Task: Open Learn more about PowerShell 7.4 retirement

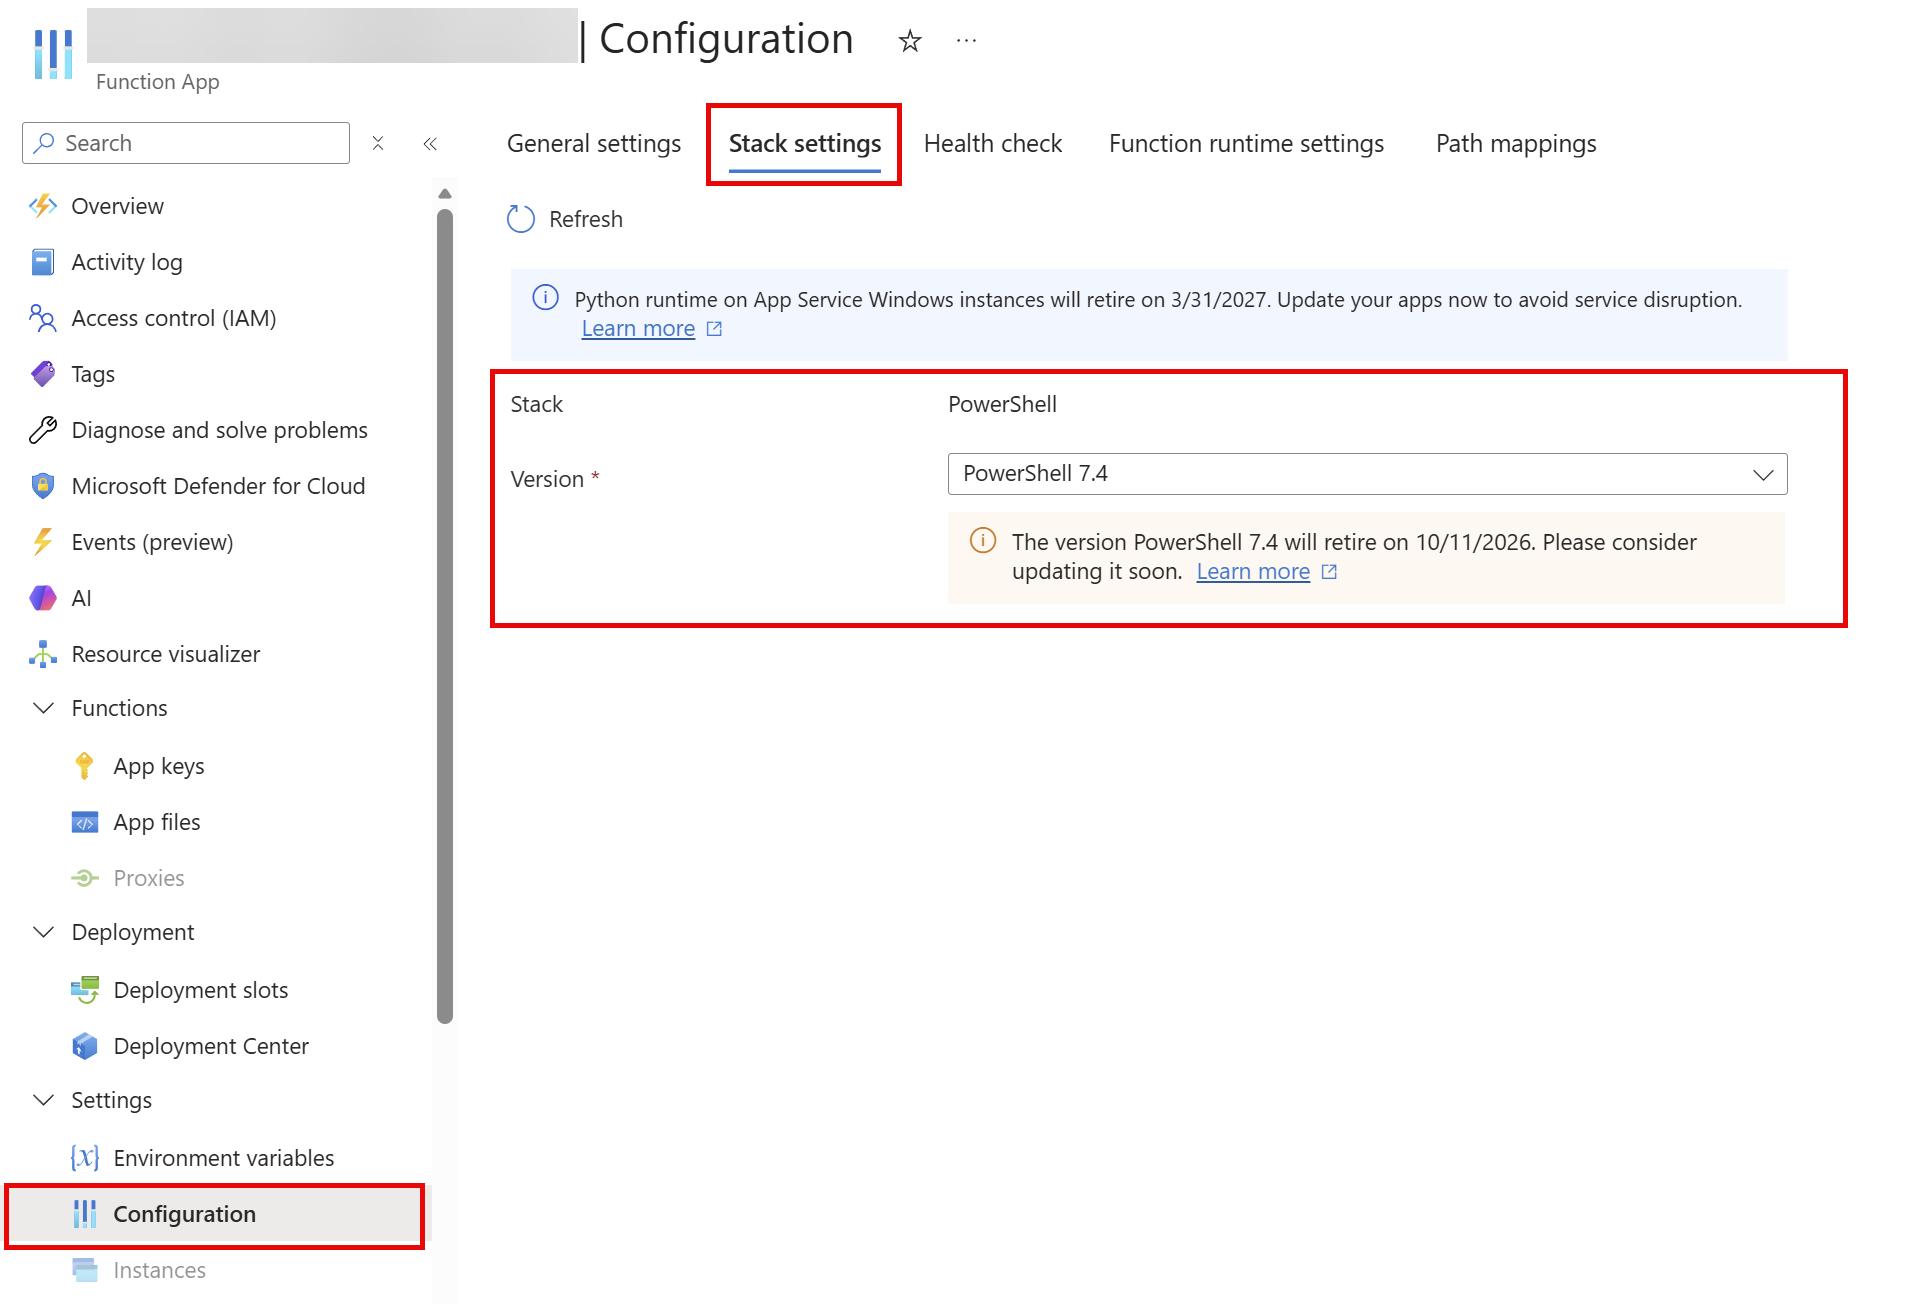Action: pyautogui.click(x=1253, y=571)
